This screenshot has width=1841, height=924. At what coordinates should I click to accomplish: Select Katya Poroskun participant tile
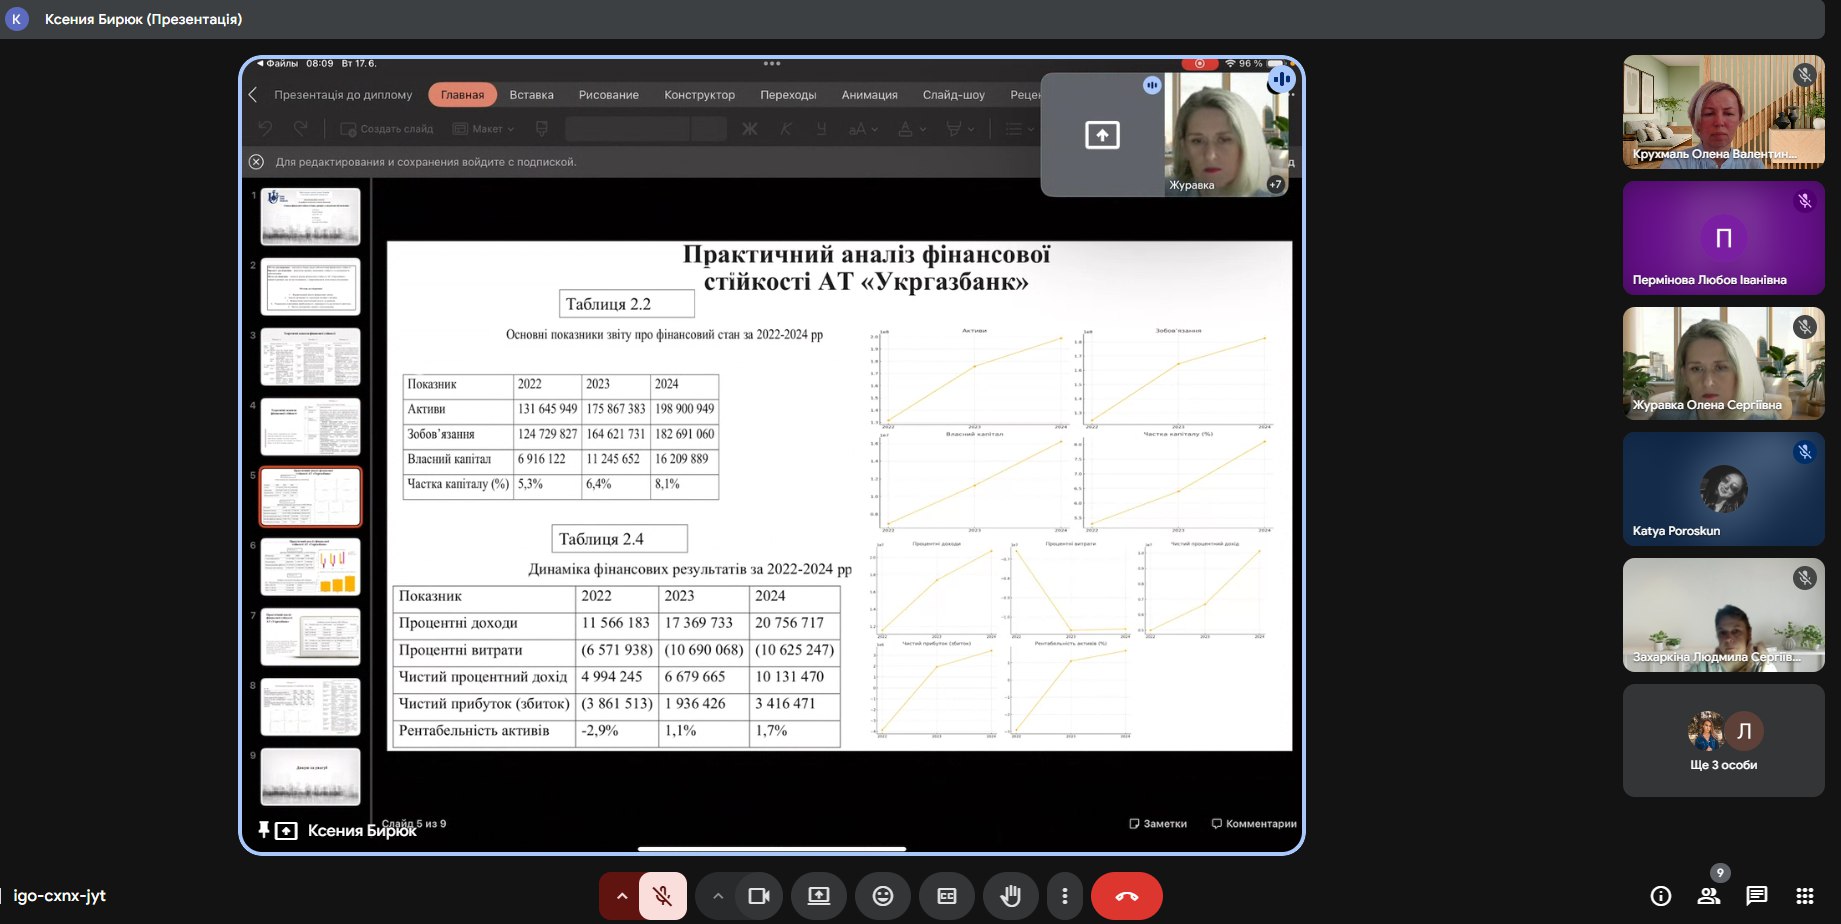point(1724,489)
